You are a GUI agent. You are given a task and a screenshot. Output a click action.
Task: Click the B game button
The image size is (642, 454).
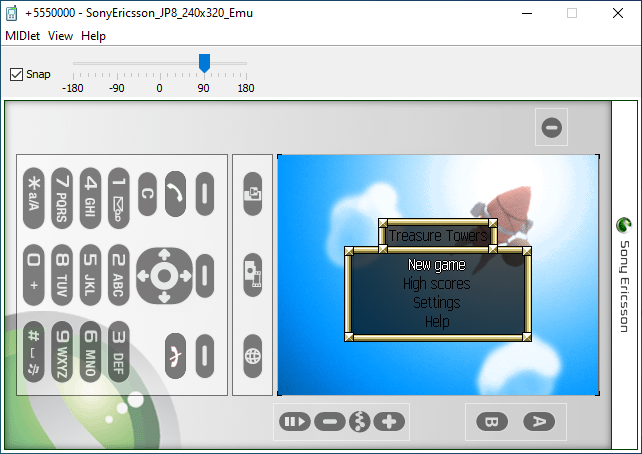(x=492, y=422)
